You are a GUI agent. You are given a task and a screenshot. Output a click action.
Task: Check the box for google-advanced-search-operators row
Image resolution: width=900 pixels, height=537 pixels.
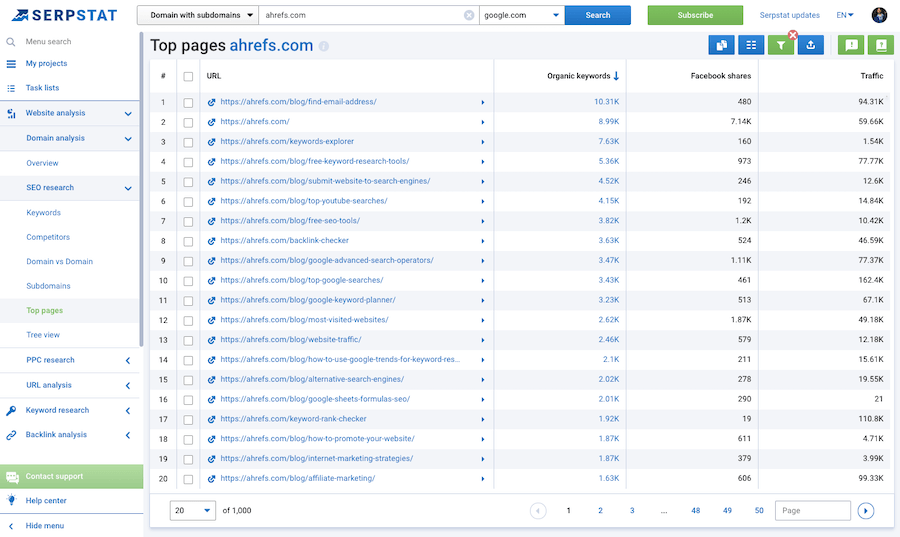(x=188, y=261)
